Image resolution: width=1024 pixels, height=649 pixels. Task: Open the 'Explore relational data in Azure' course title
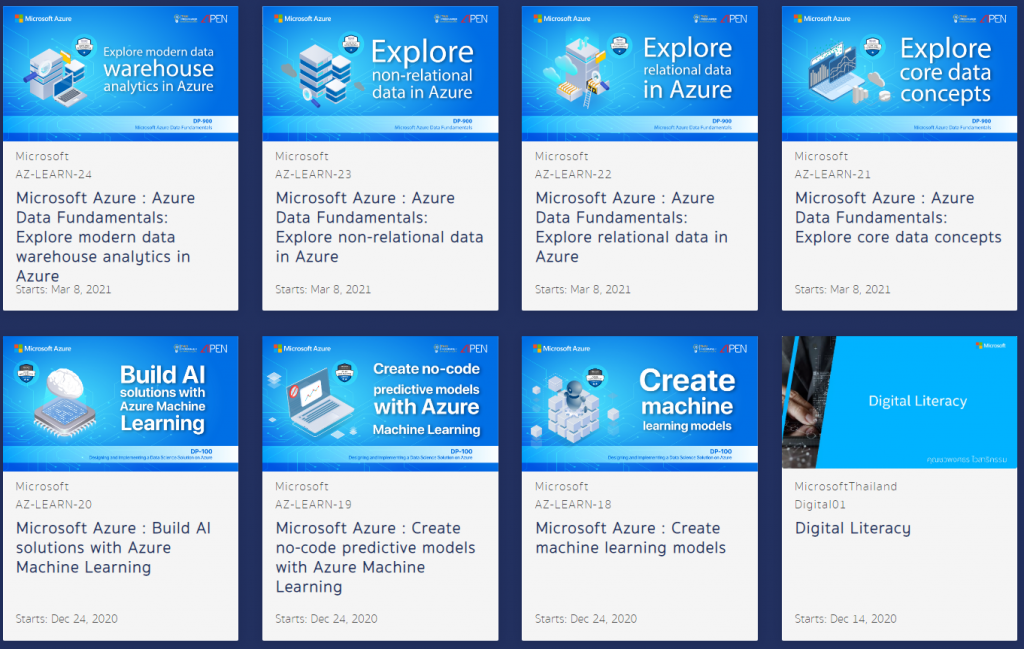632,227
